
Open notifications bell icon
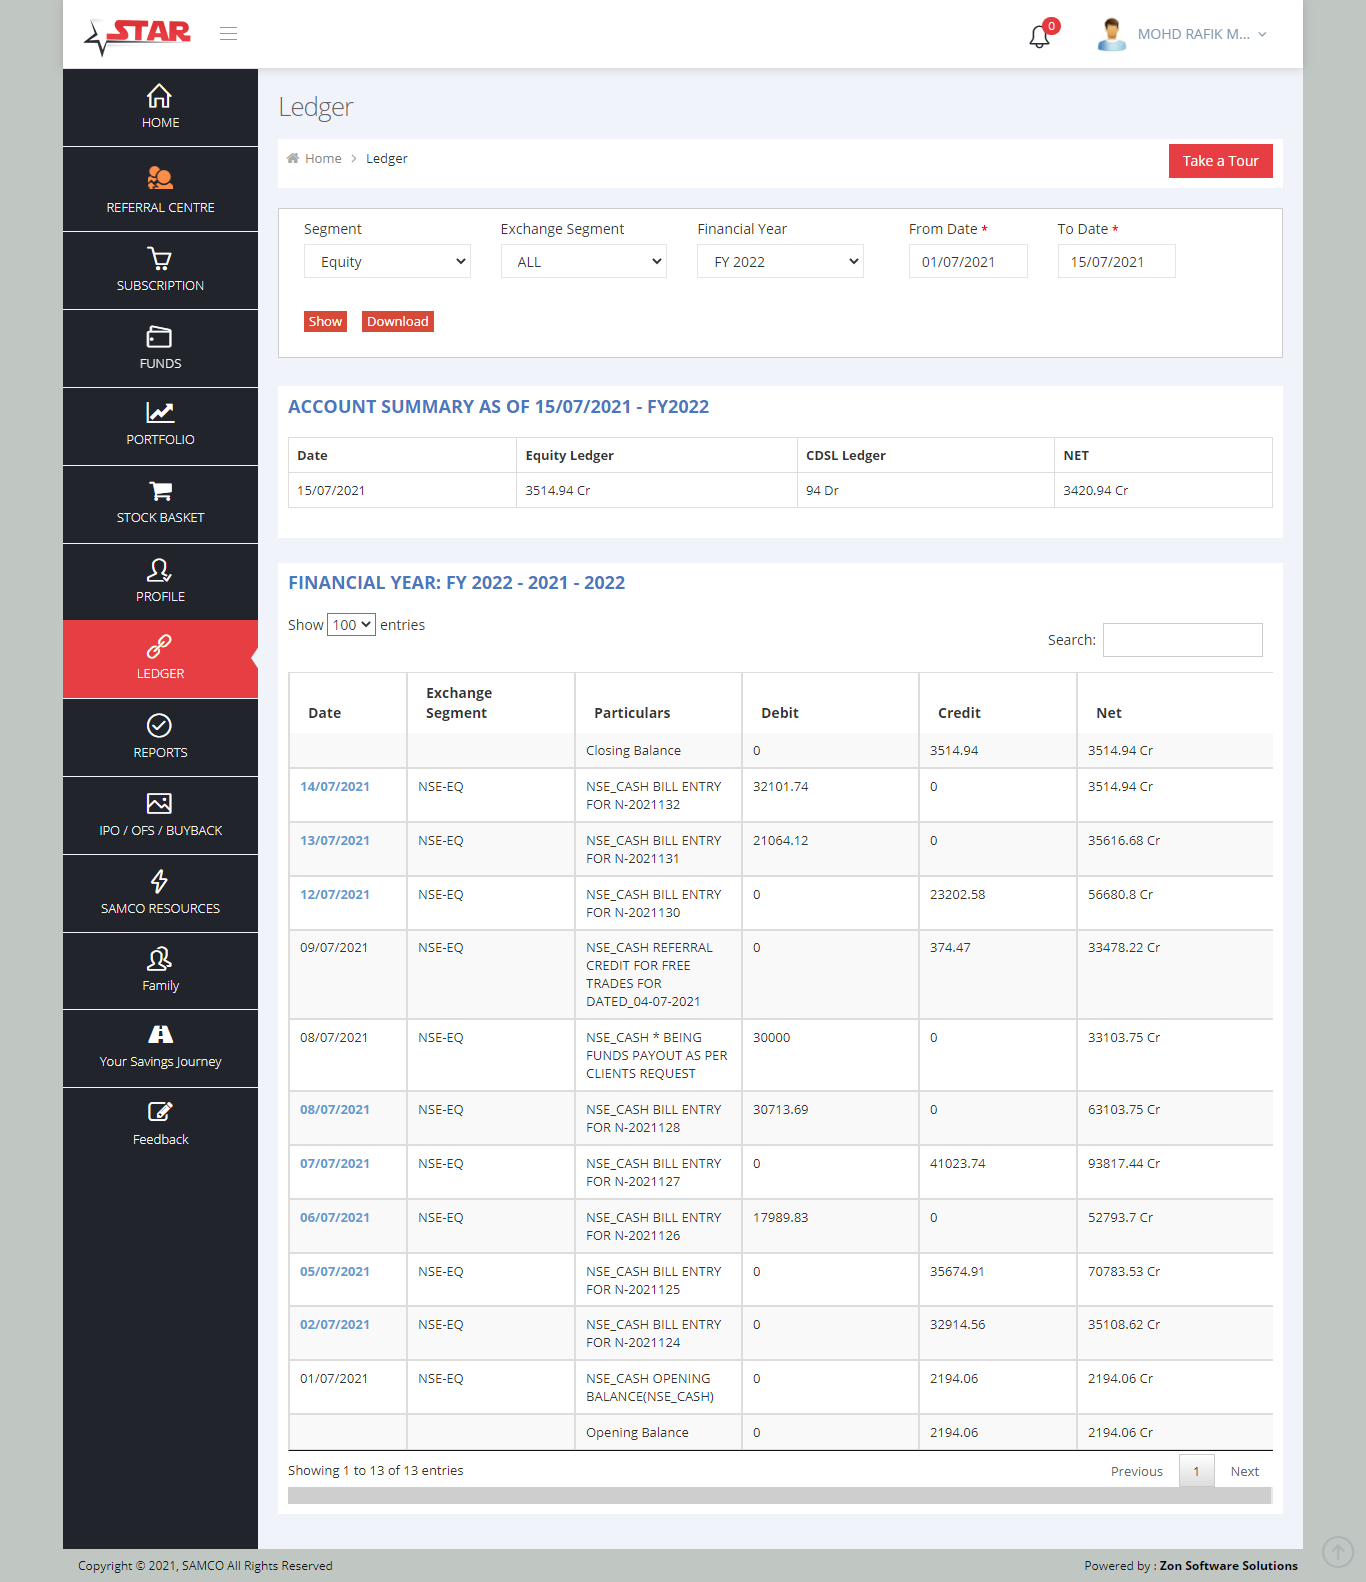click(1040, 36)
